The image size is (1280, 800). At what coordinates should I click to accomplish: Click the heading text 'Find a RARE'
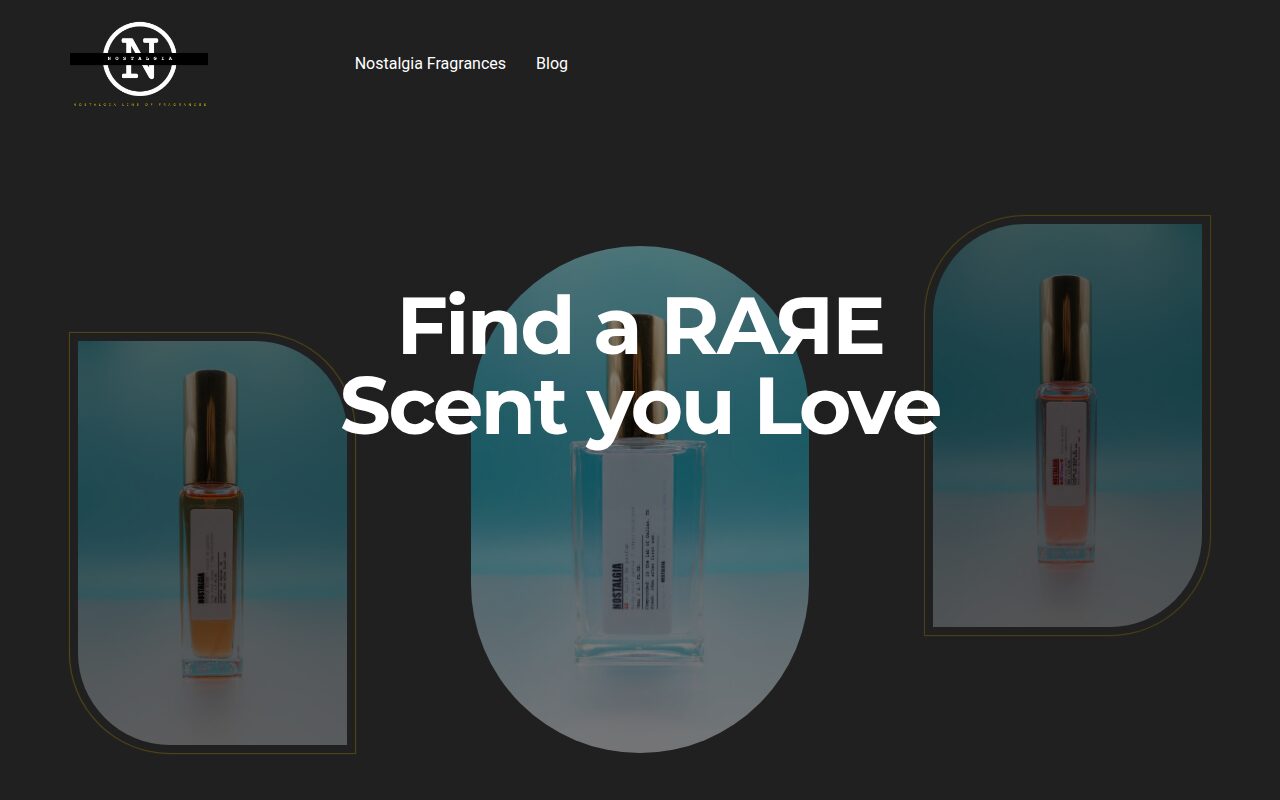point(641,326)
